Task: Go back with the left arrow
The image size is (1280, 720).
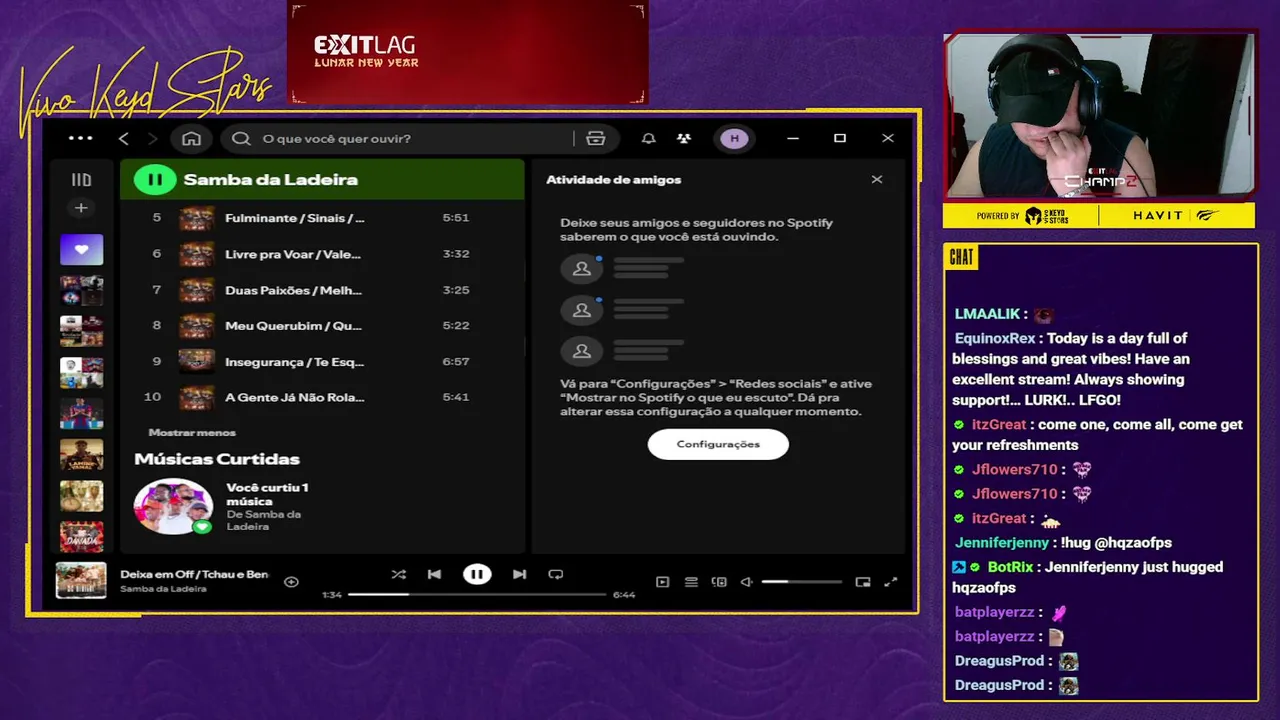Action: (124, 138)
